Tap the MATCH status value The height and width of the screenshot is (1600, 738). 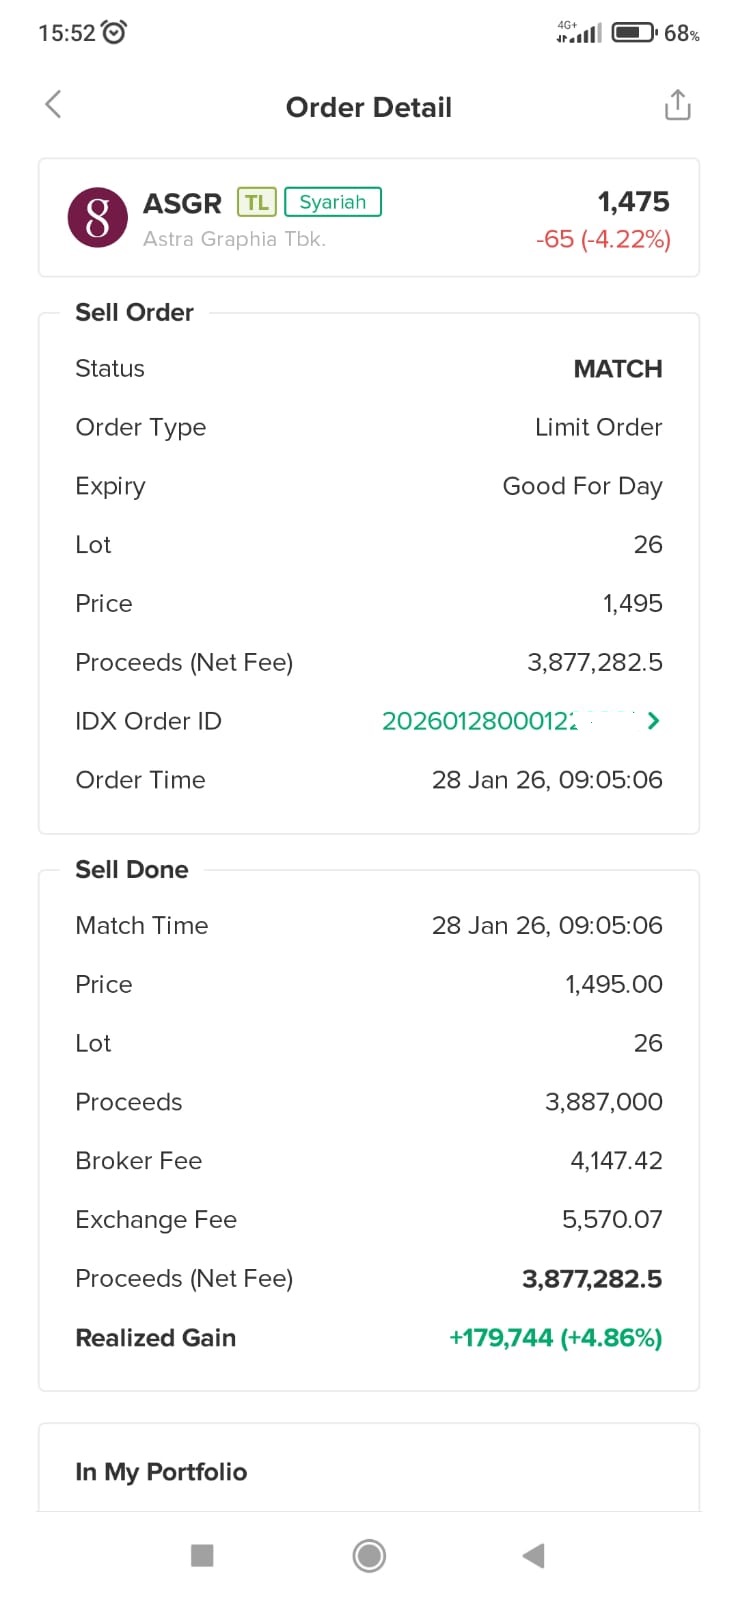tap(617, 369)
